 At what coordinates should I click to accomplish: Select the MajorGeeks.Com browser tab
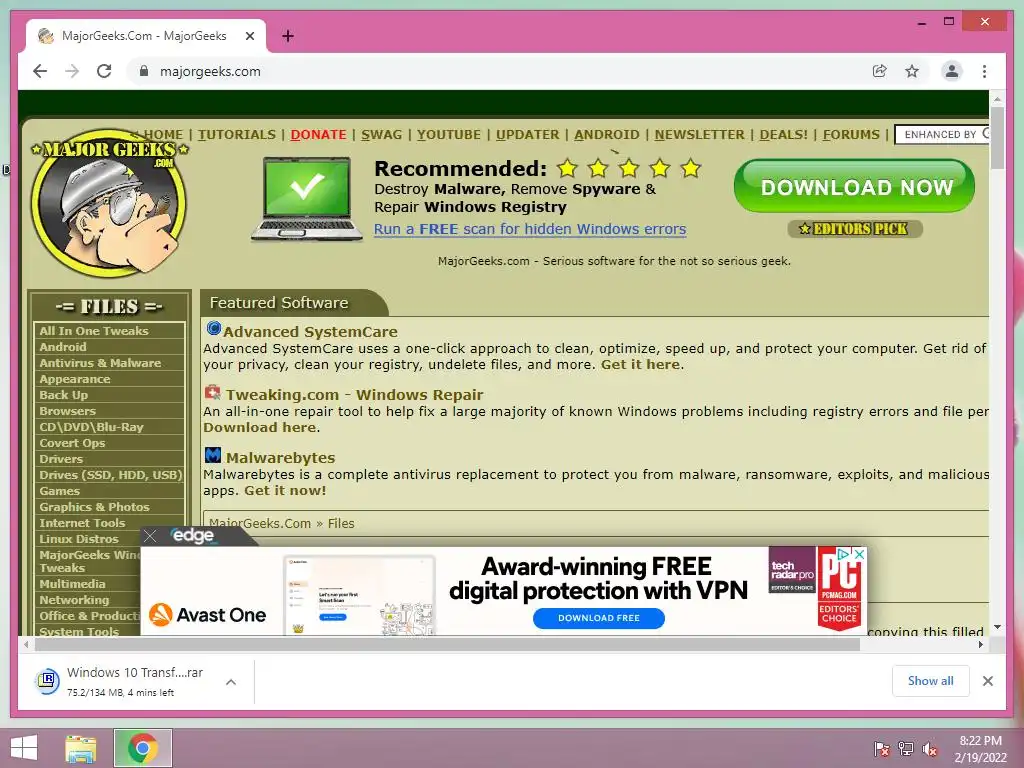pos(145,36)
